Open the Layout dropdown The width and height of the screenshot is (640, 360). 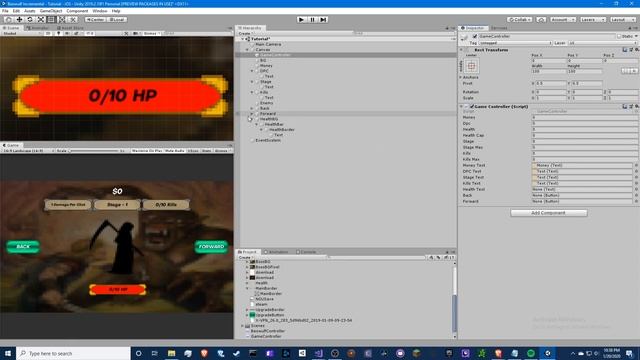pos(623,20)
